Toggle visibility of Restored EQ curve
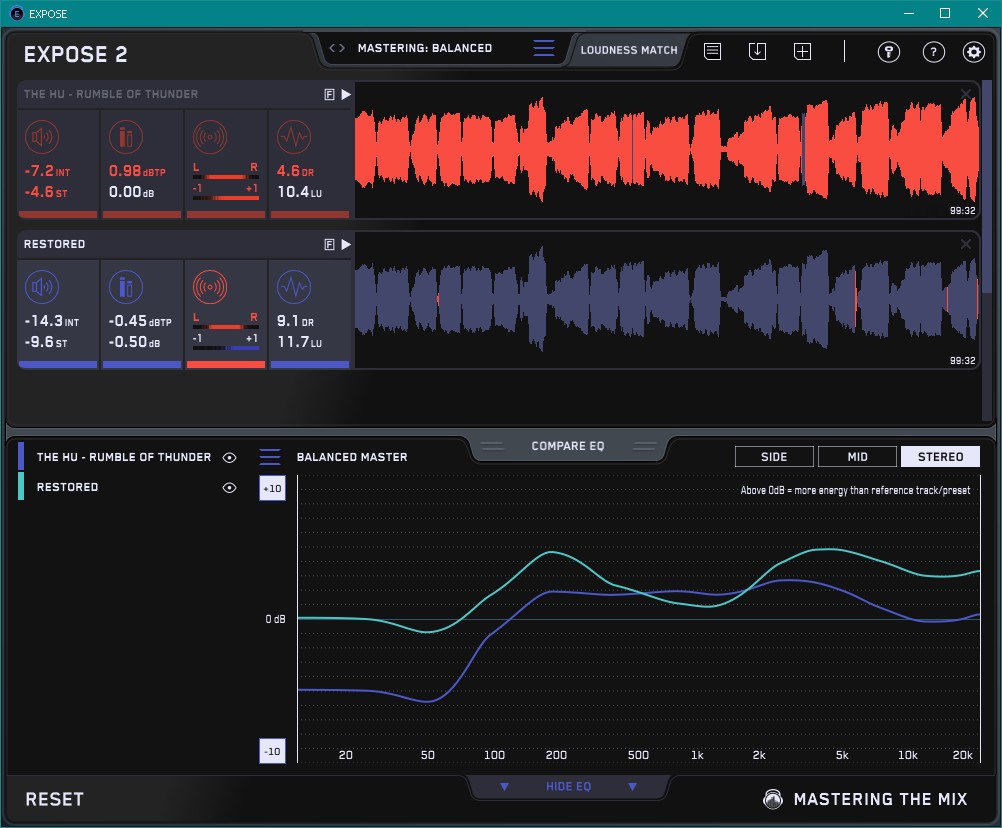 (x=230, y=488)
